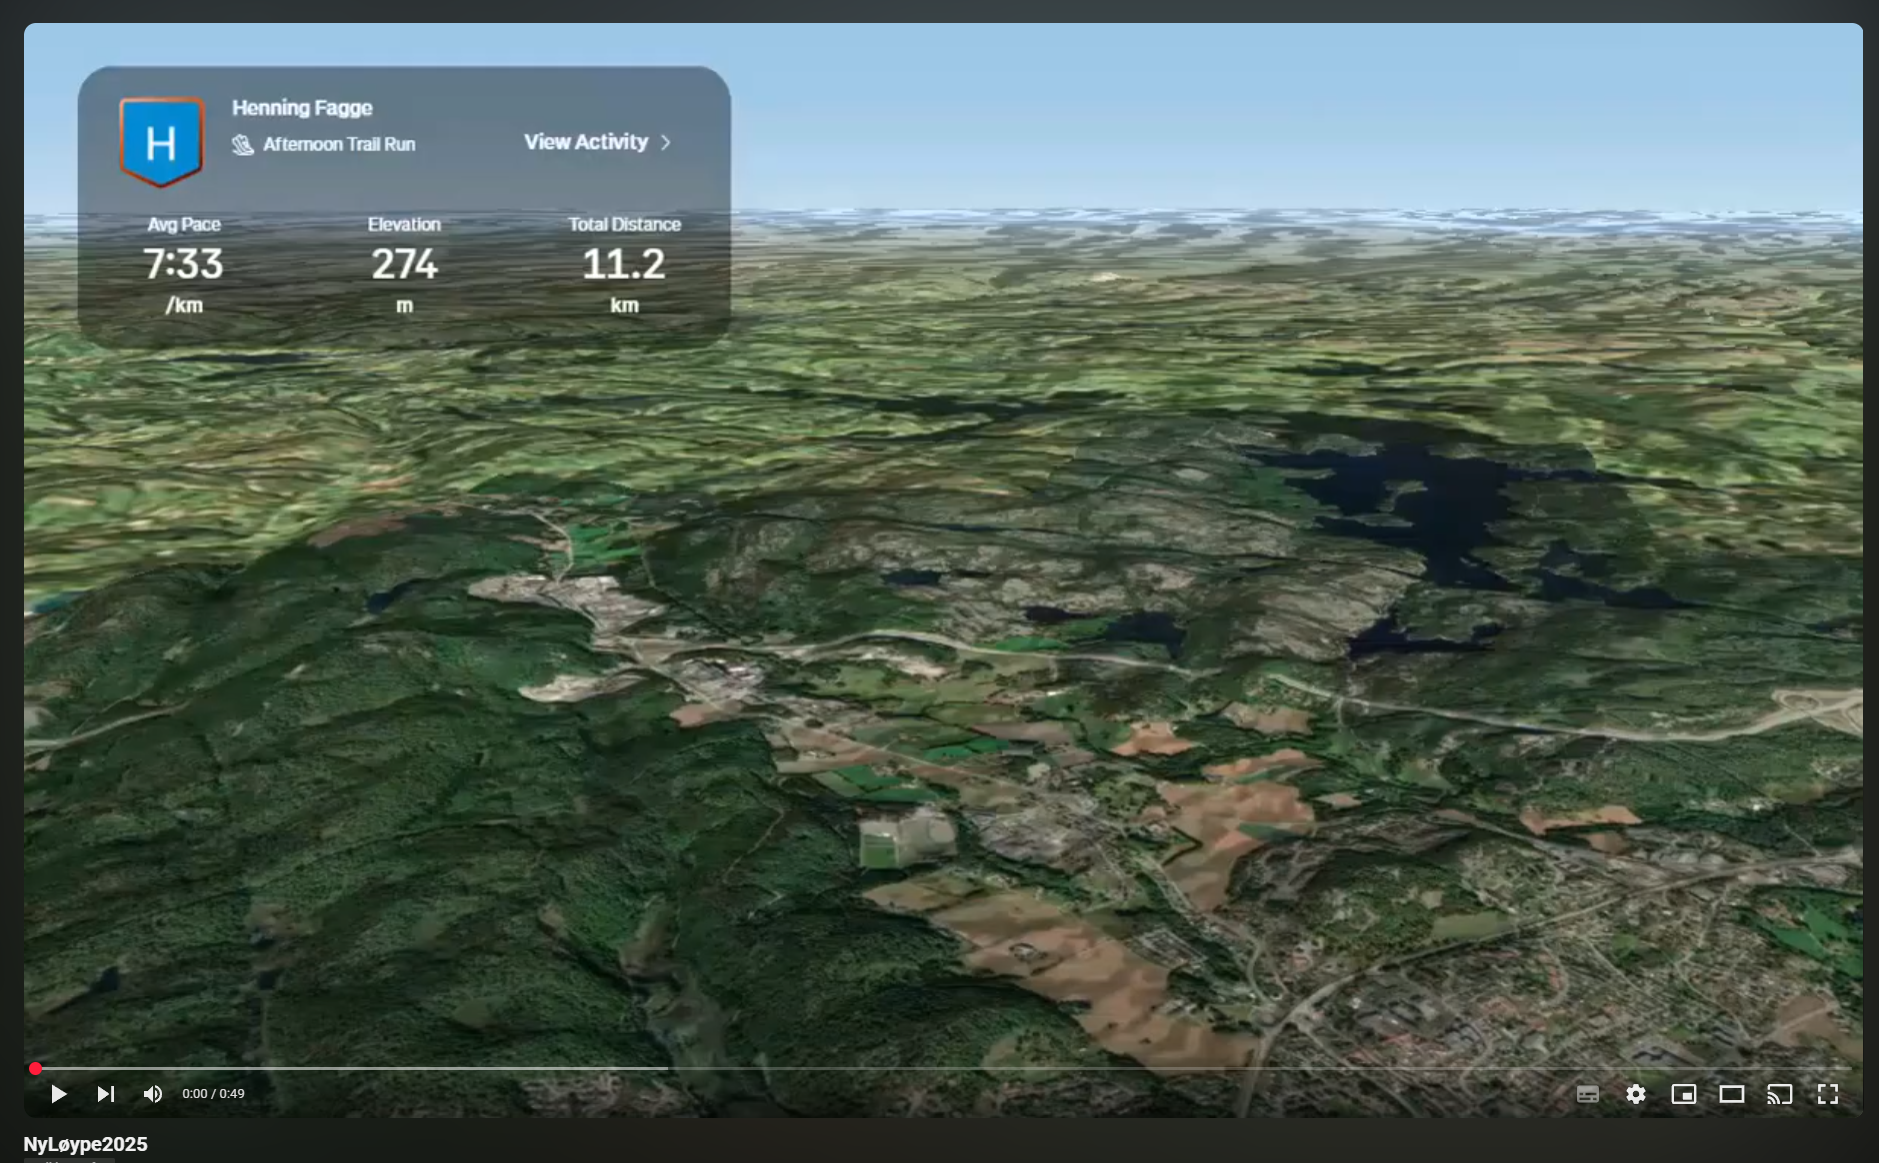Click the Henning Fagge name
1879x1163 pixels.
pyautogui.click(x=302, y=108)
